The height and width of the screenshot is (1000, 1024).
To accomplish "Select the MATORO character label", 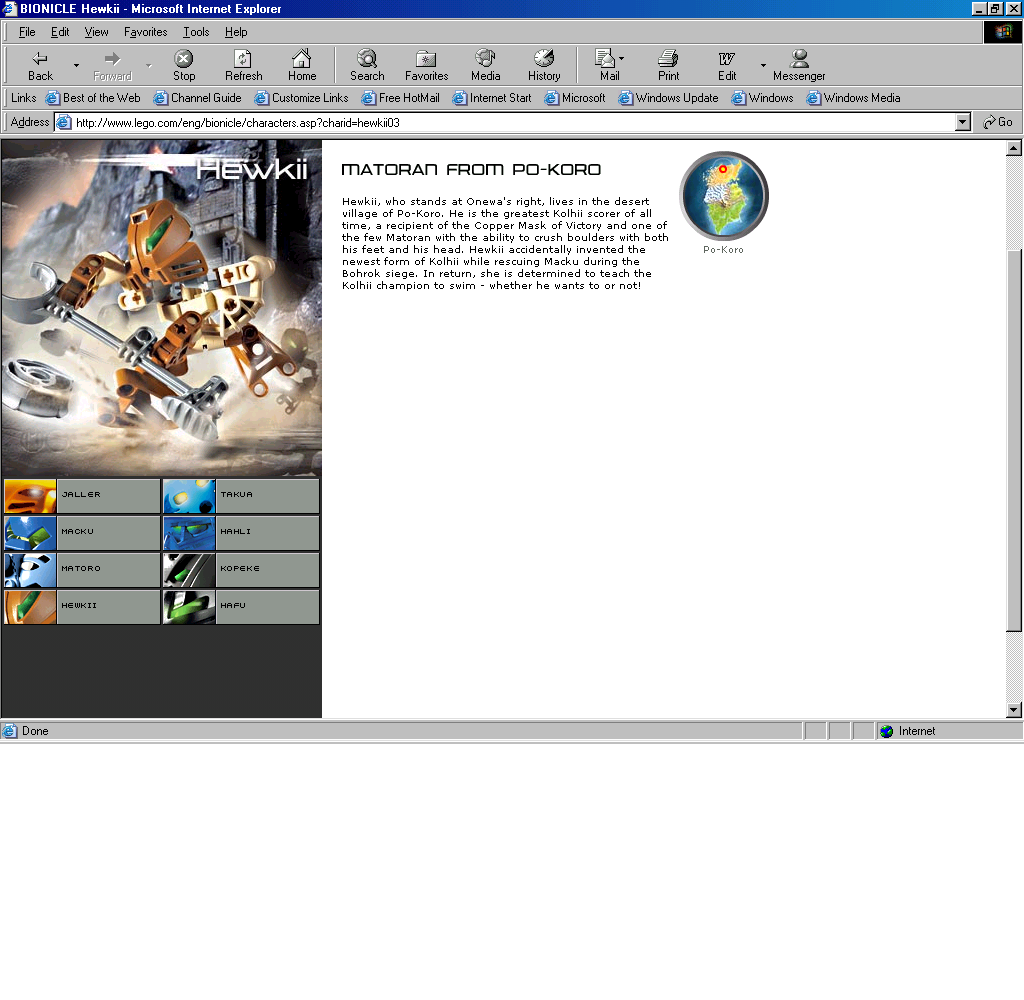I will (x=81, y=569).
